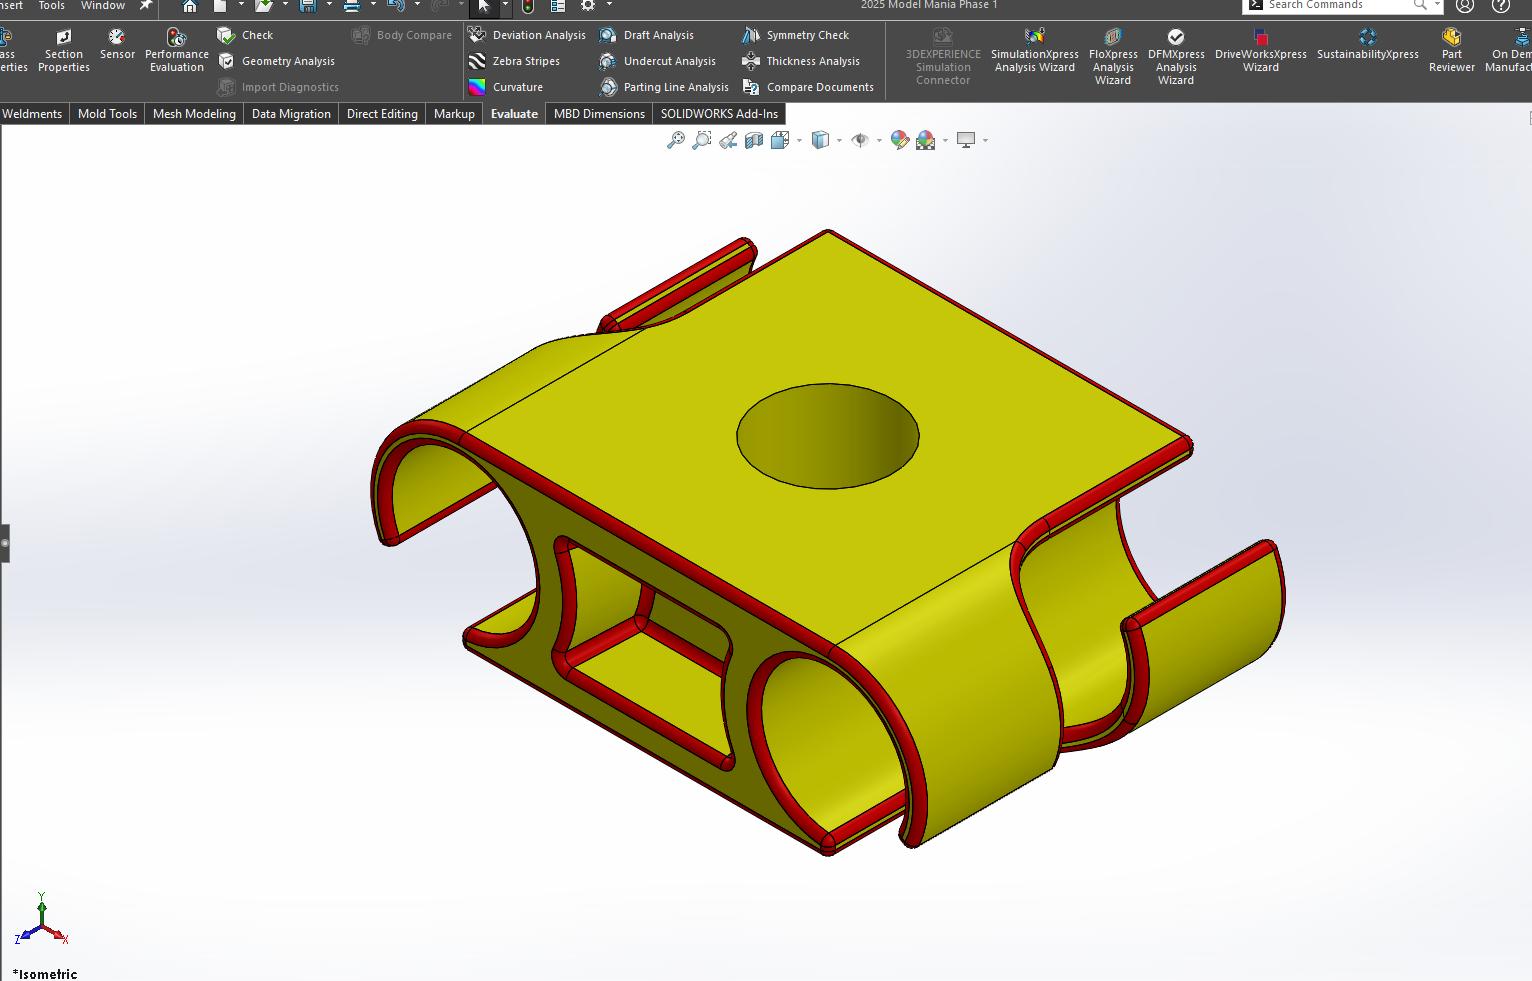Open SOLIDWORKS Add-Ins tab

coord(719,114)
